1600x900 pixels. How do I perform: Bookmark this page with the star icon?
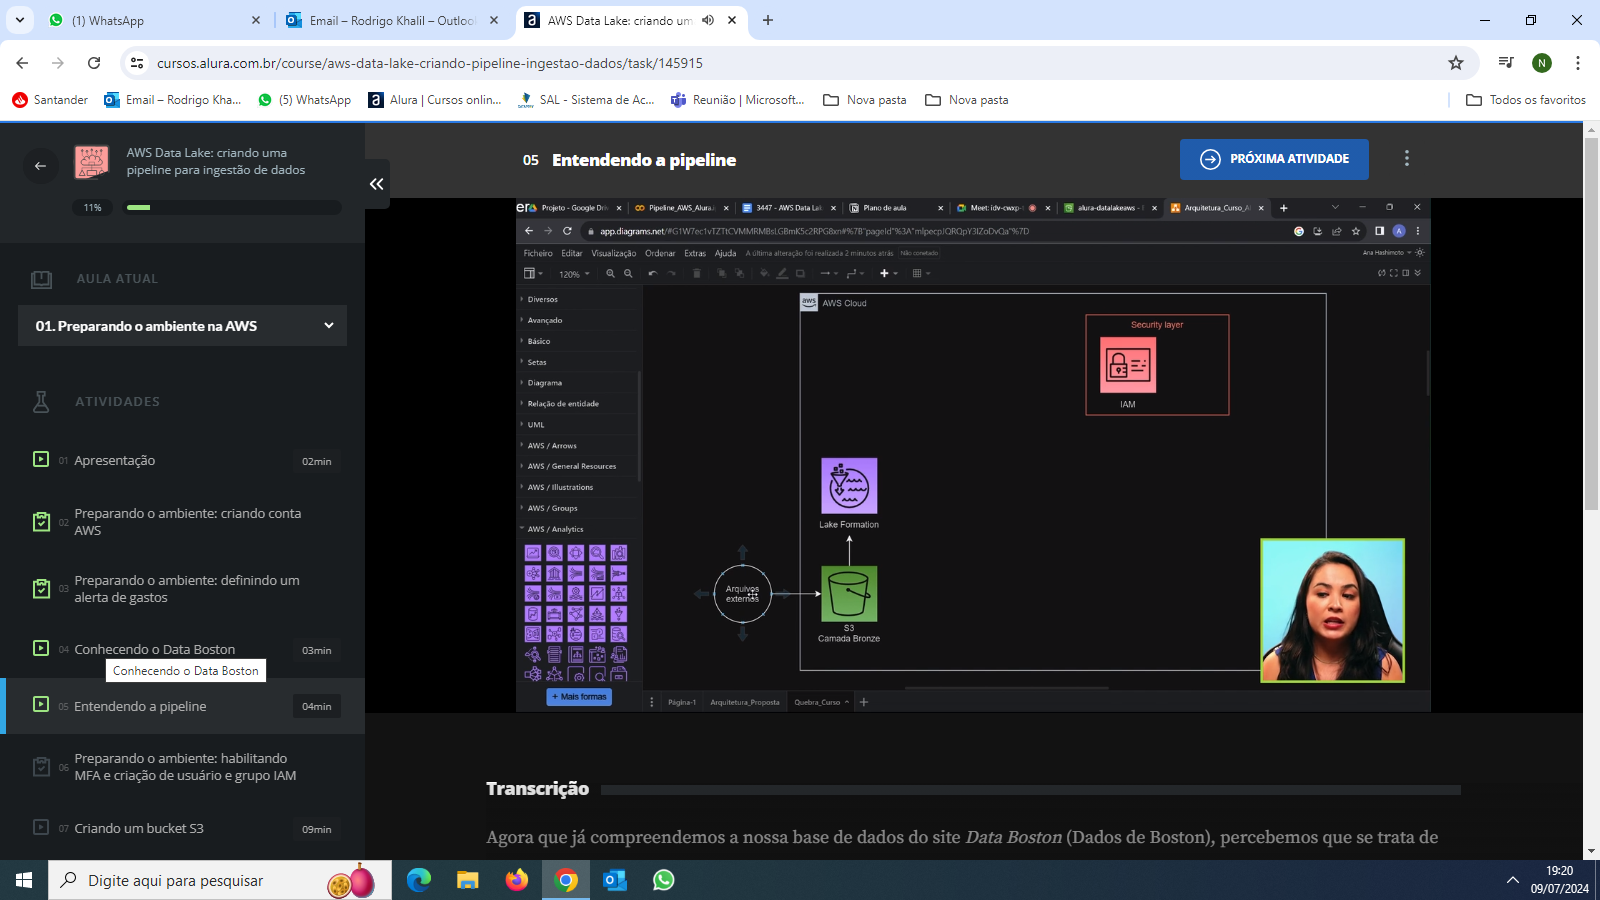(1456, 63)
